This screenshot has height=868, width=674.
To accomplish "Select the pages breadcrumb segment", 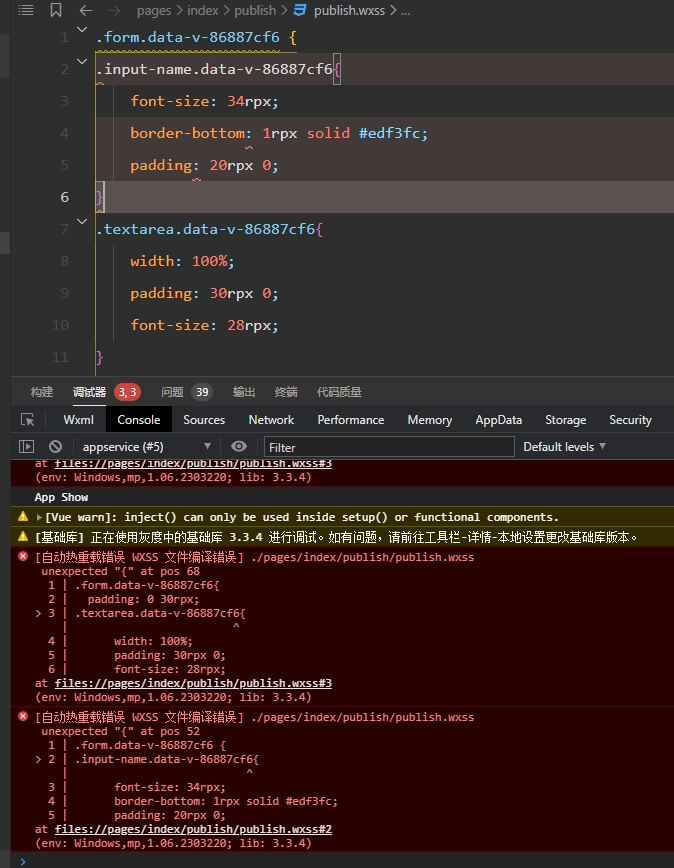I will (x=154, y=11).
